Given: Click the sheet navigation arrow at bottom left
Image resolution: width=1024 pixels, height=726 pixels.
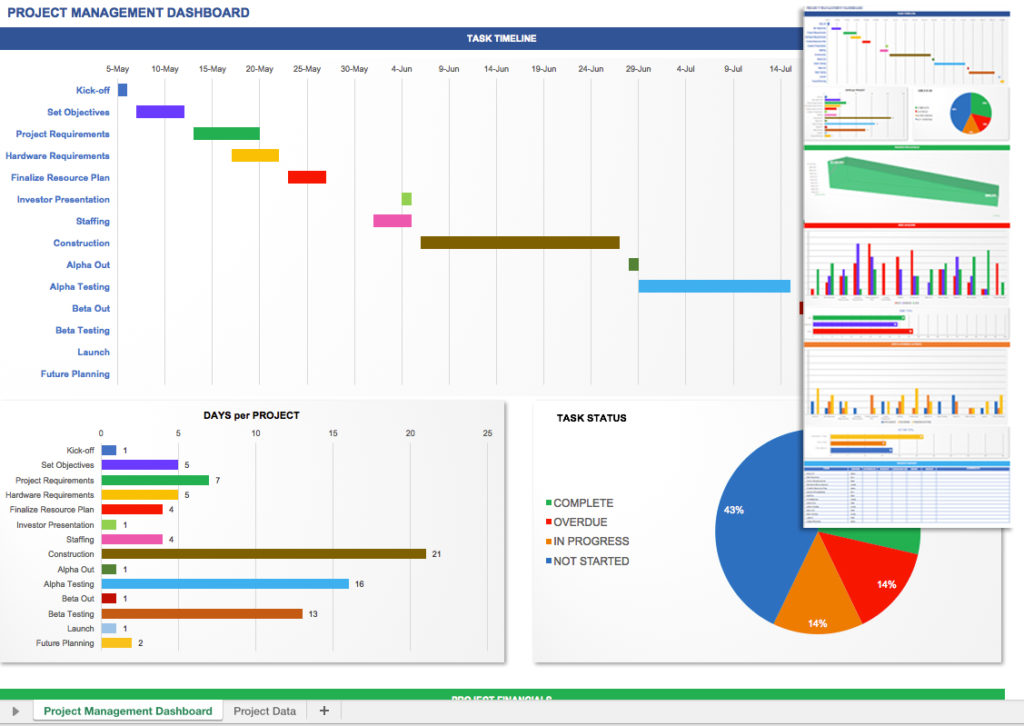Looking at the screenshot, I should [x=16, y=710].
